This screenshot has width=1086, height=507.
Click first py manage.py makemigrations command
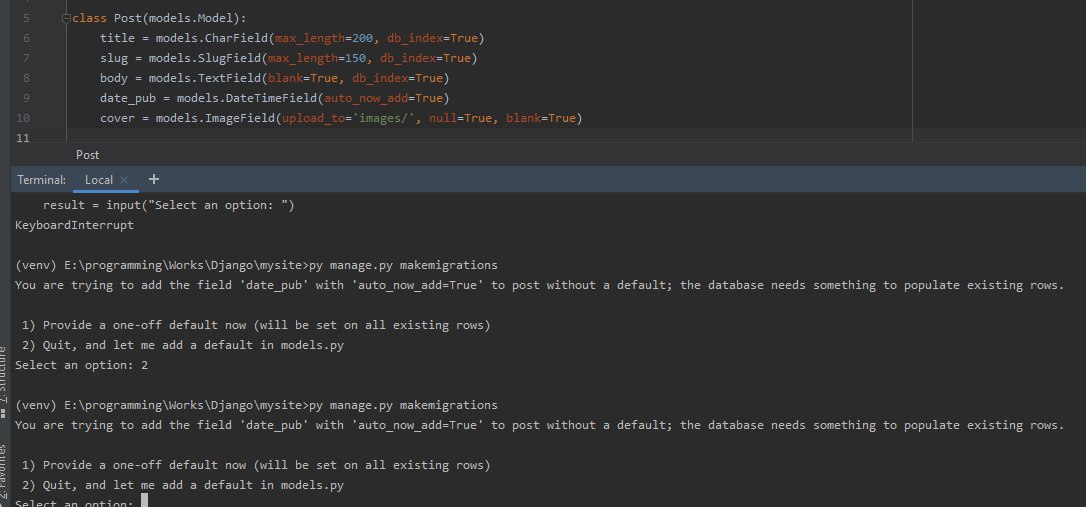point(403,265)
